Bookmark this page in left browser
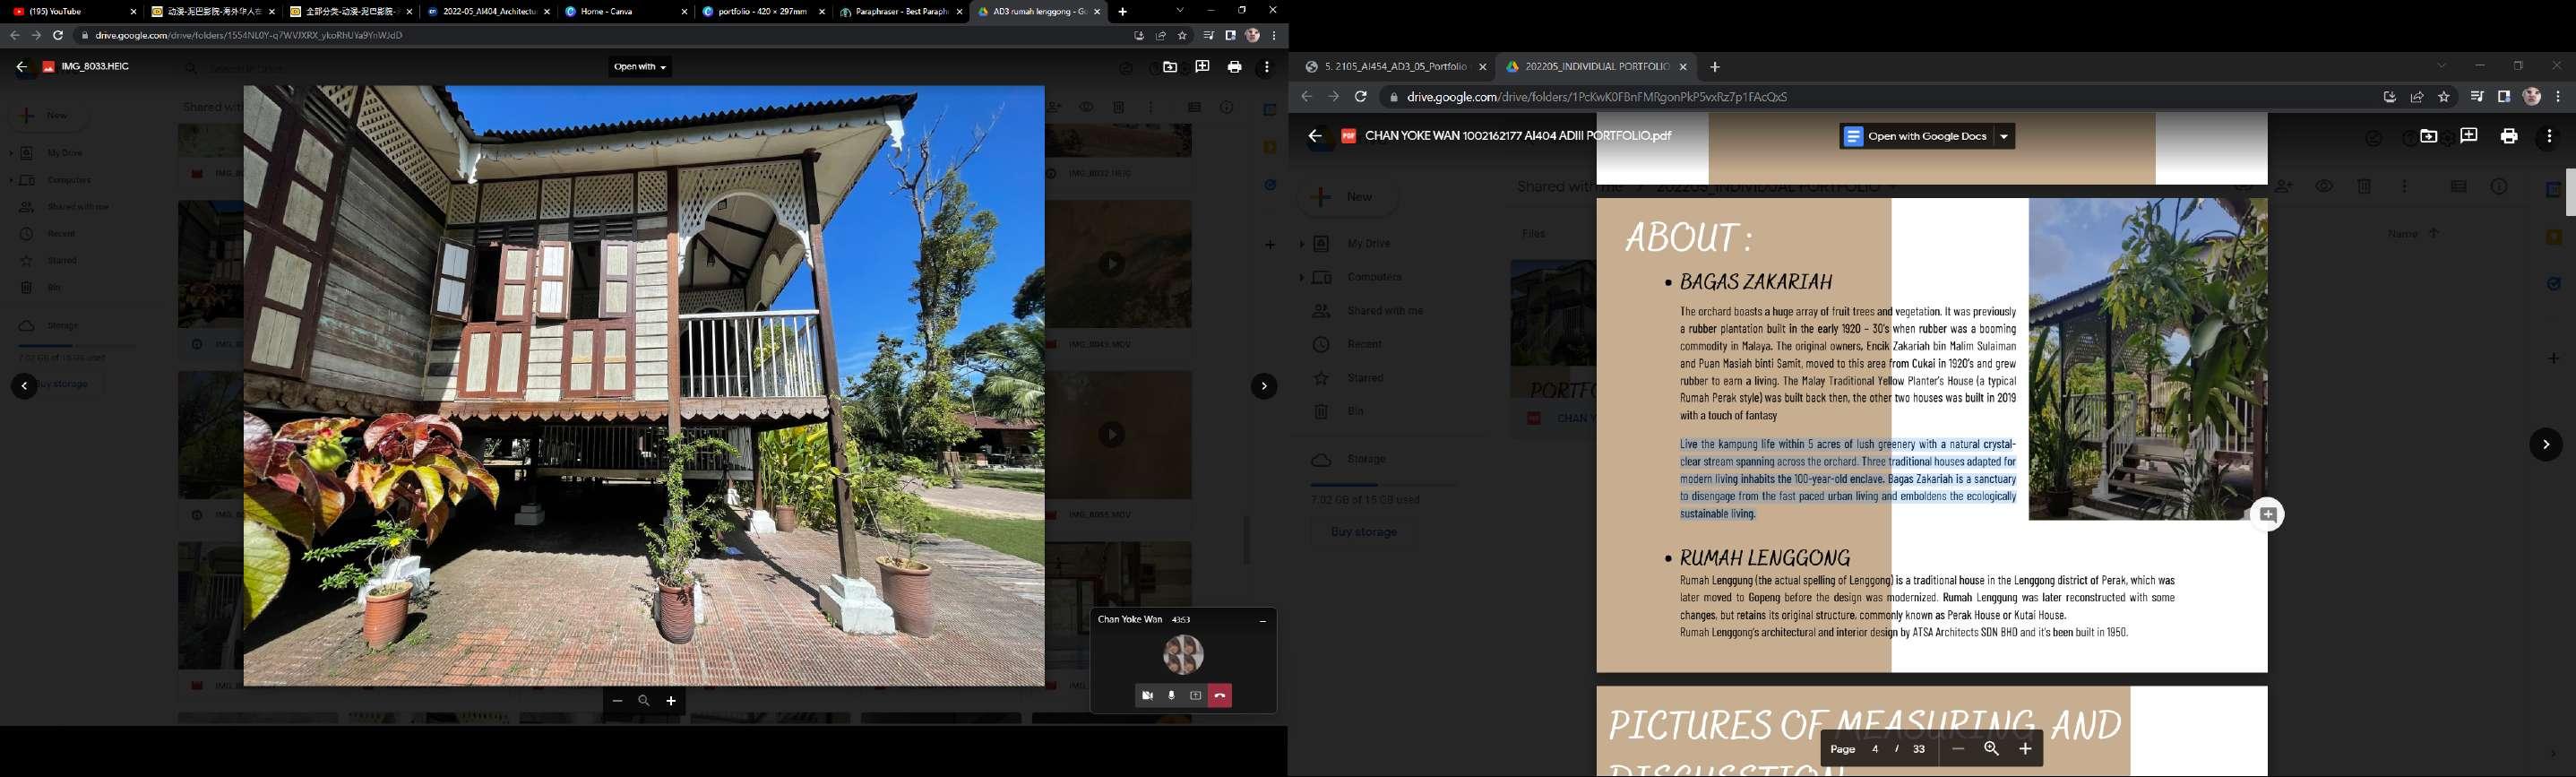This screenshot has width=2576, height=777. [x=1182, y=35]
